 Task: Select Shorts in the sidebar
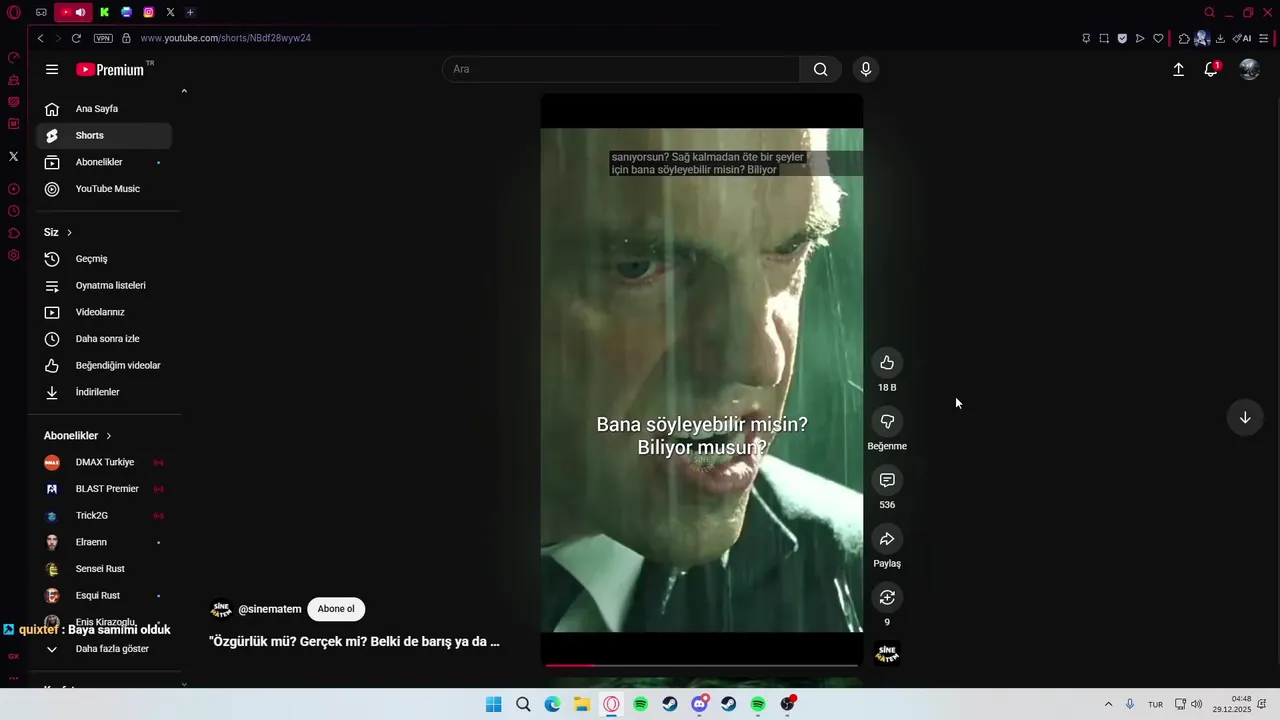pos(104,135)
